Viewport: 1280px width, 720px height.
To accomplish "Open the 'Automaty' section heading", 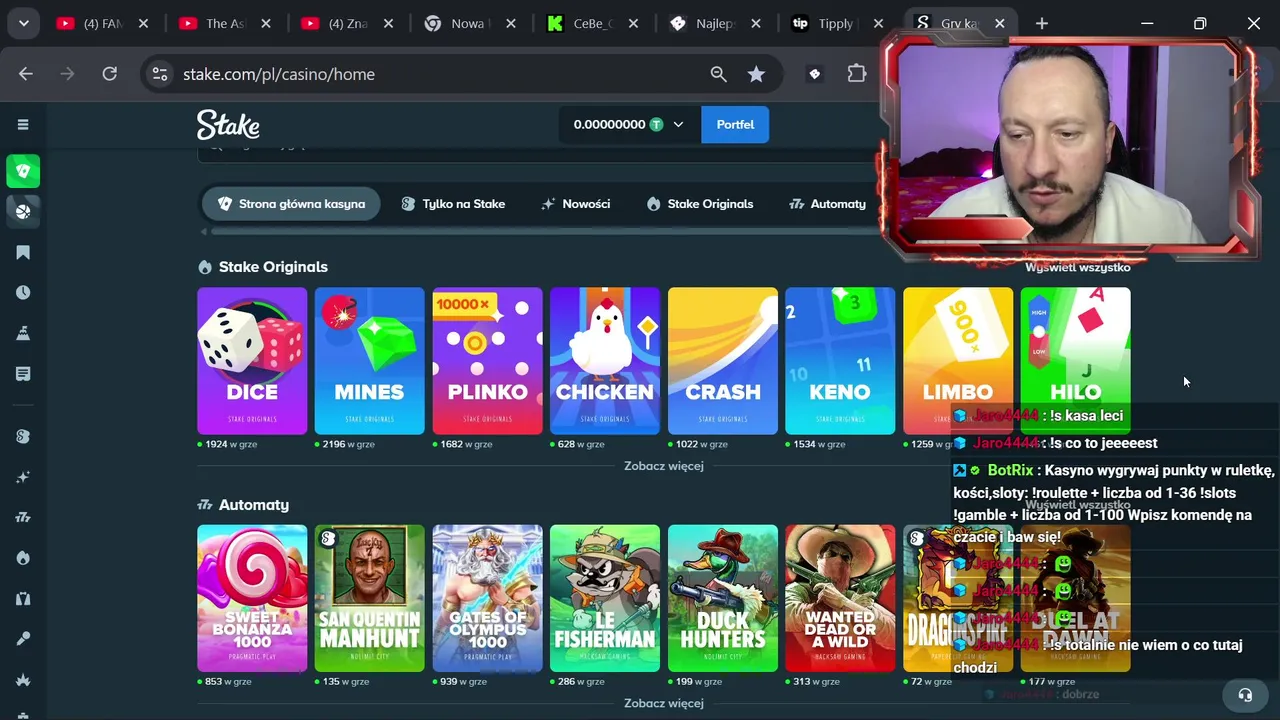I will 254,505.
